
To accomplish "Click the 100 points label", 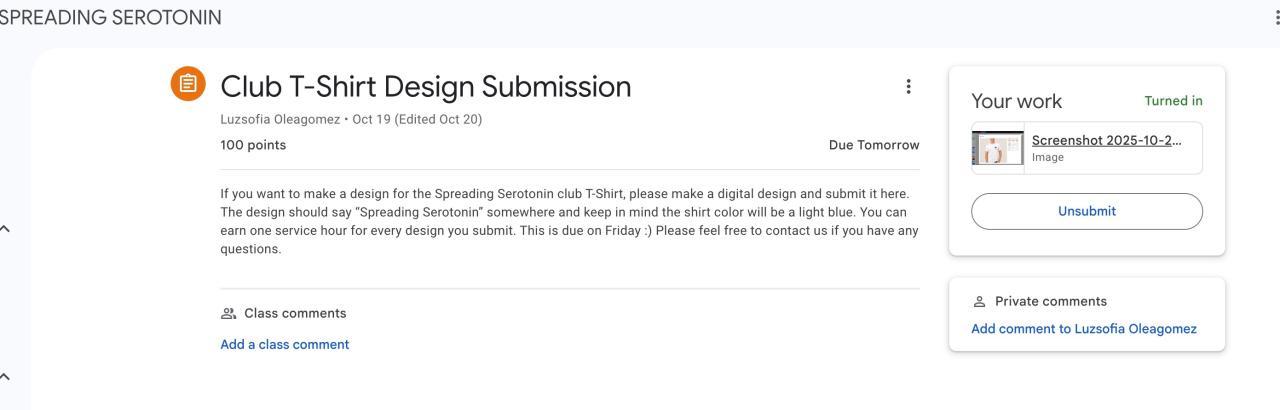I will [x=253, y=145].
